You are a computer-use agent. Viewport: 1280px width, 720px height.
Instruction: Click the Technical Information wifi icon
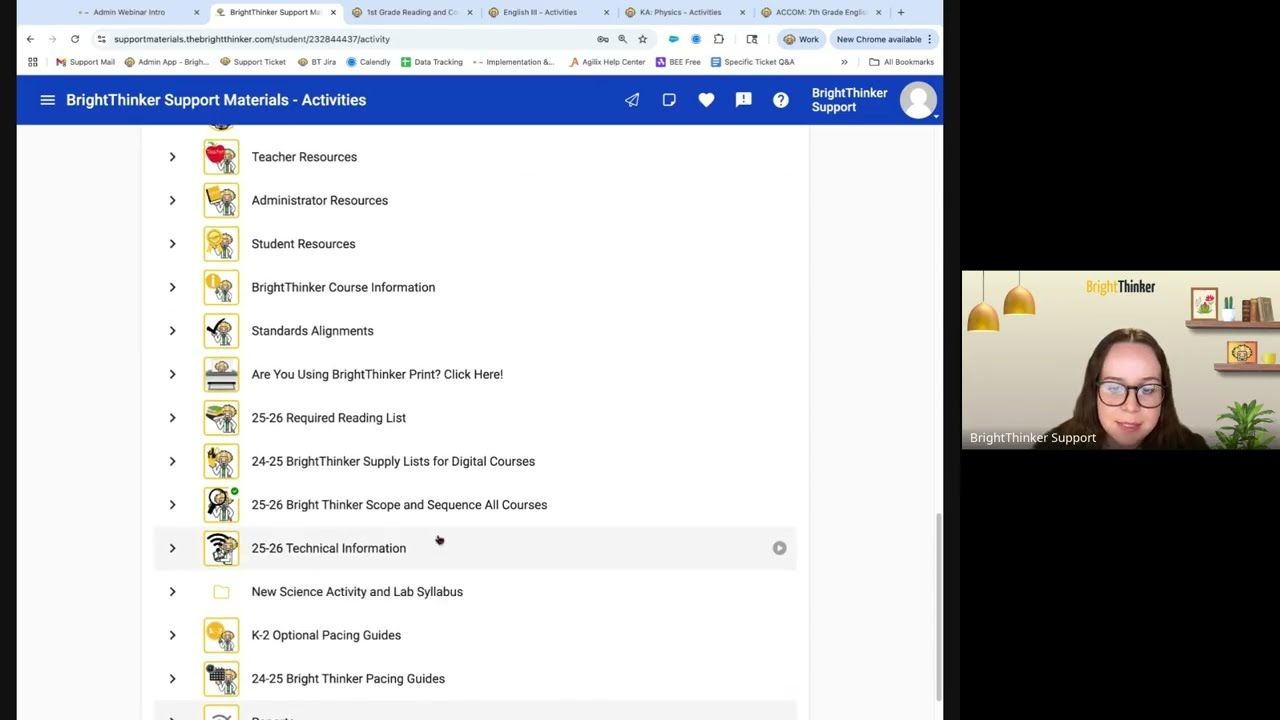[x=221, y=548]
